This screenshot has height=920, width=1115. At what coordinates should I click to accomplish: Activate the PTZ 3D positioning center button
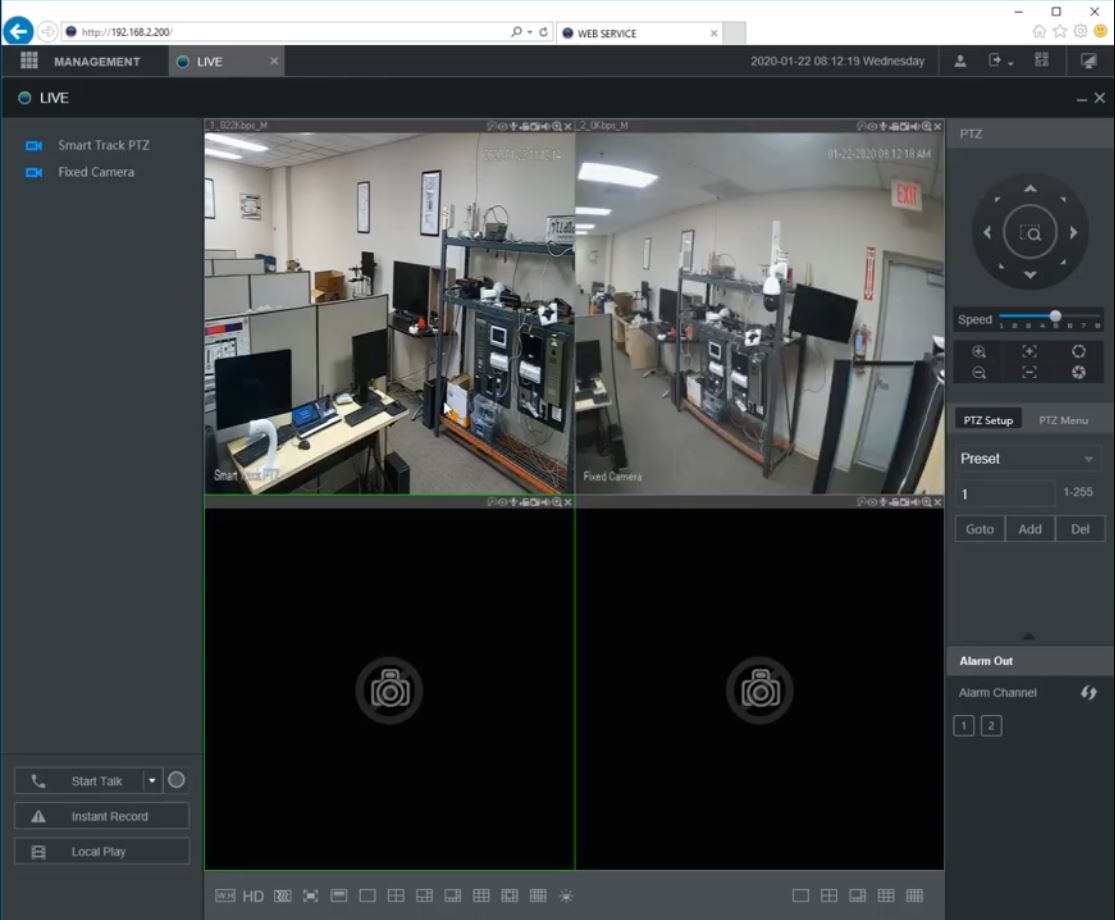point(1030,233)
